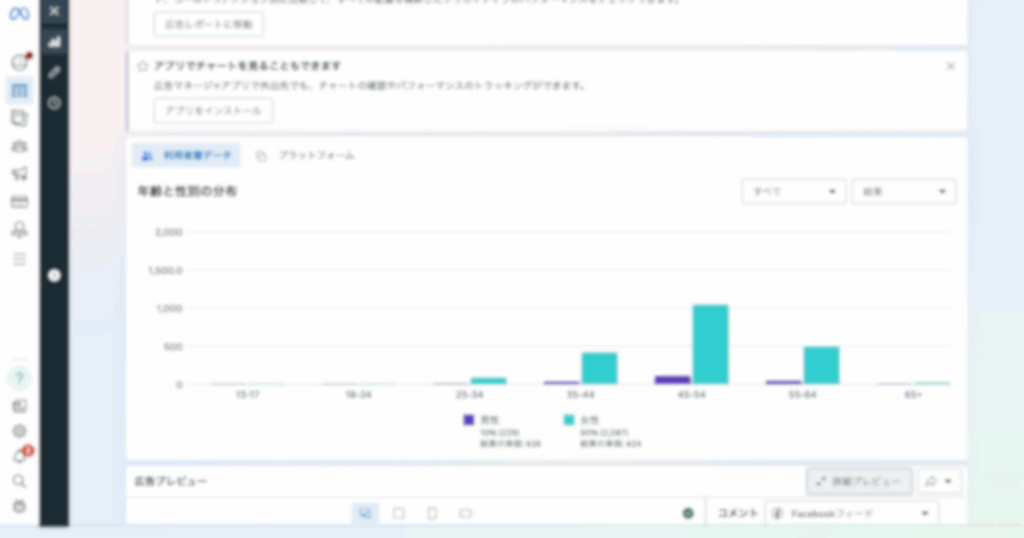The image size is (1024, 538).
Task: Open notifications bell with red badge
Action: (x=19, y=456)
